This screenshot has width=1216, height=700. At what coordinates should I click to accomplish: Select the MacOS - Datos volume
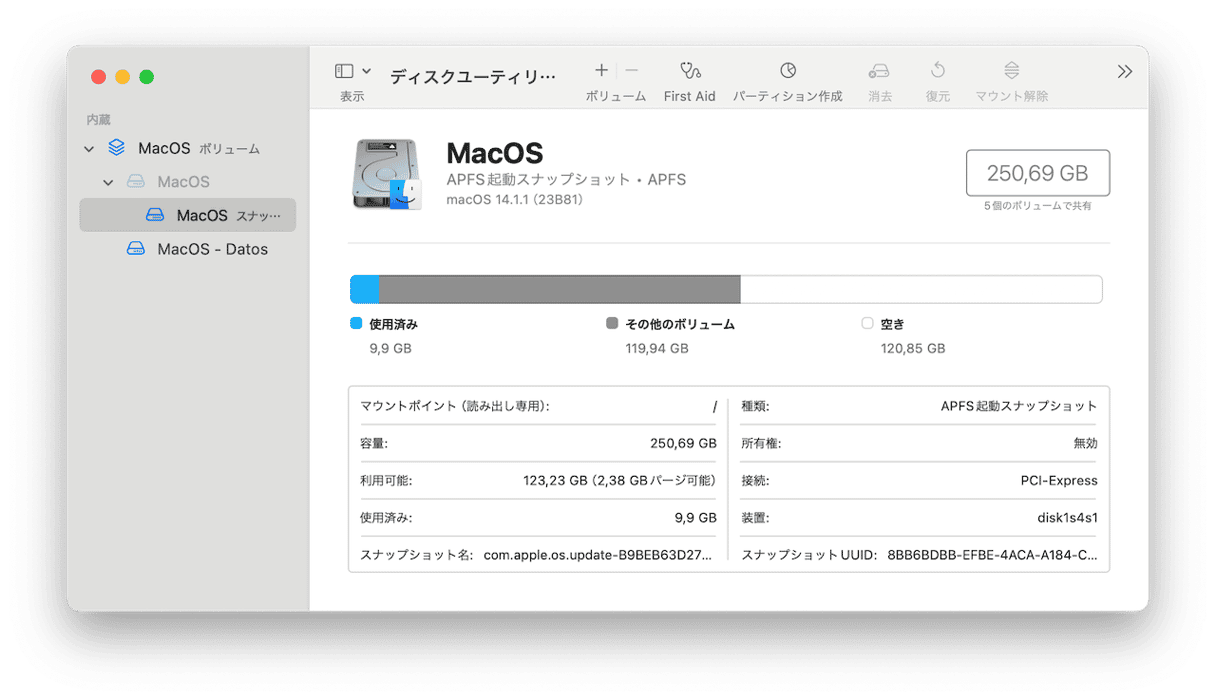[x=188, y=249]
